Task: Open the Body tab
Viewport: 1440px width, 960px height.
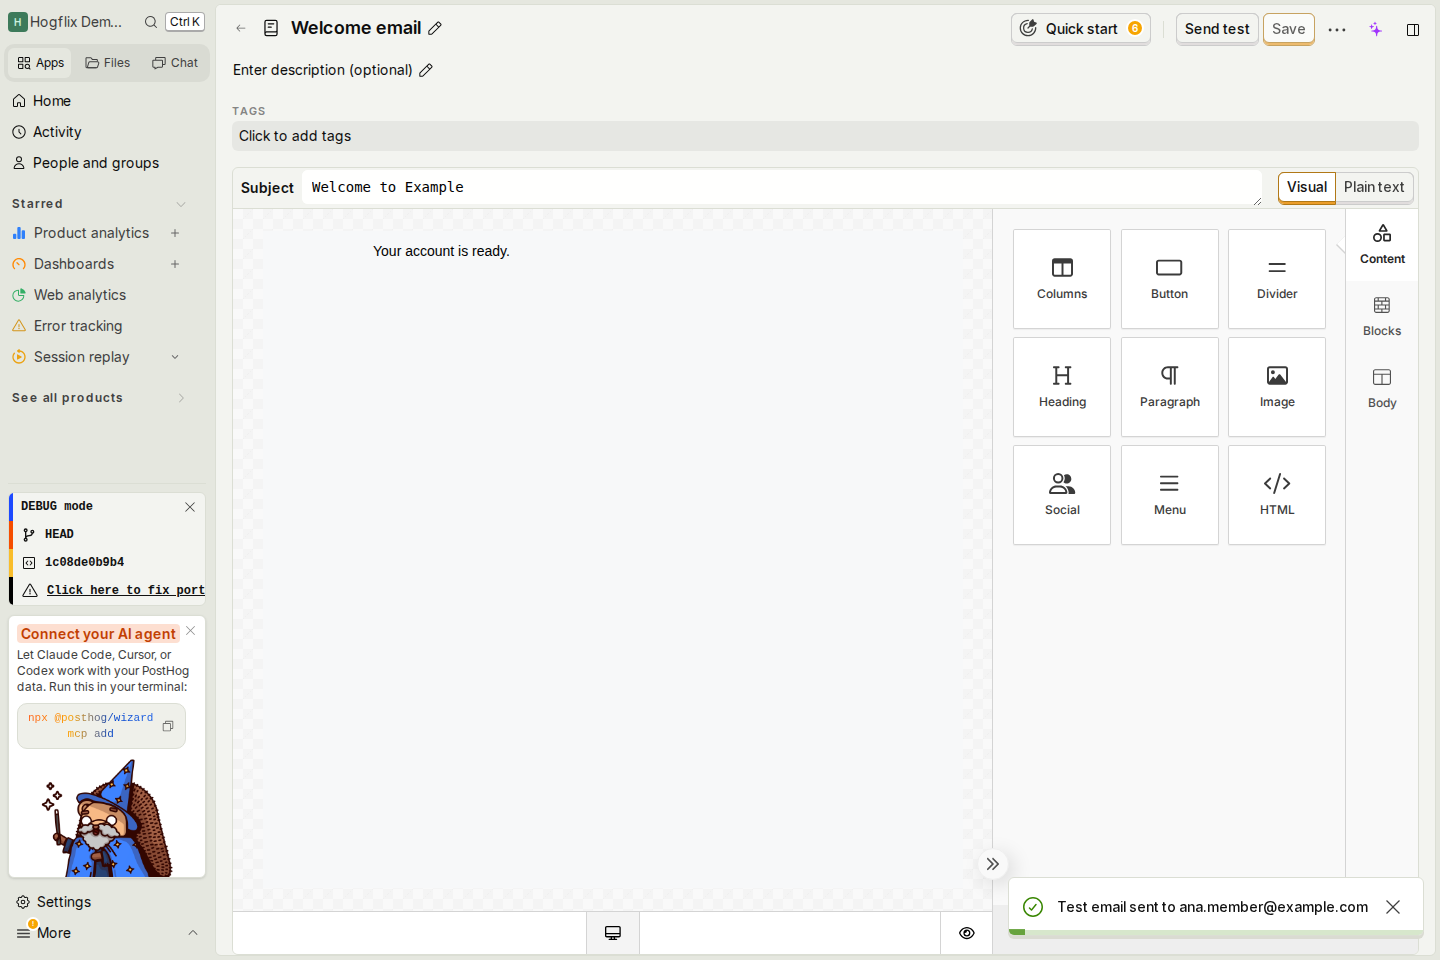Action: pos(1382,389)
